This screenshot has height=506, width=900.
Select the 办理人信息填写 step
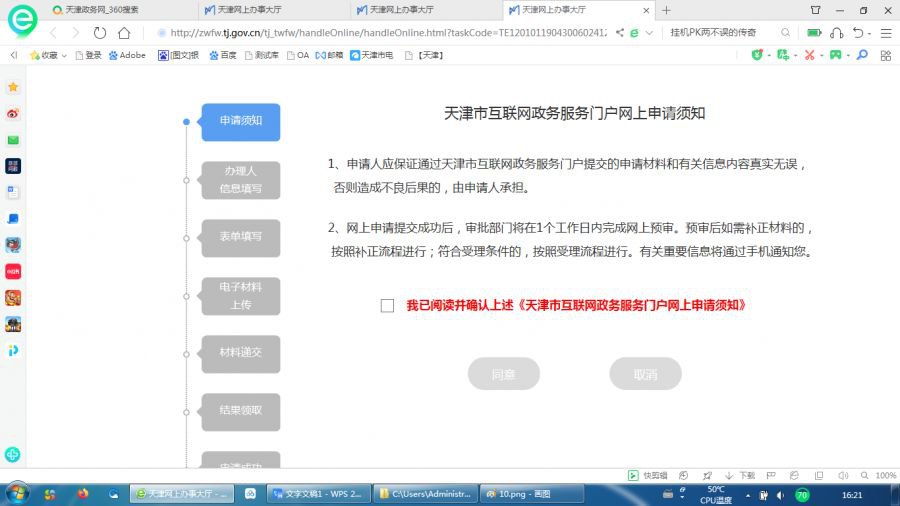point(240,180)
